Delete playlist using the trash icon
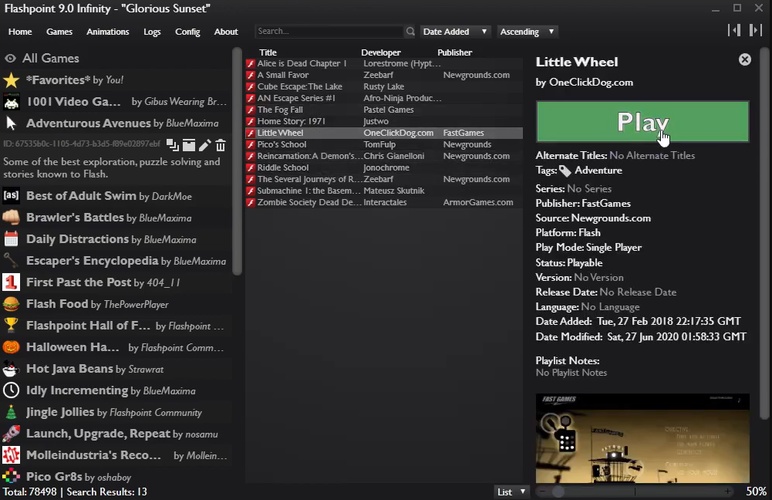Viewport: 772px width, 500px height. [x=221, y=145]
